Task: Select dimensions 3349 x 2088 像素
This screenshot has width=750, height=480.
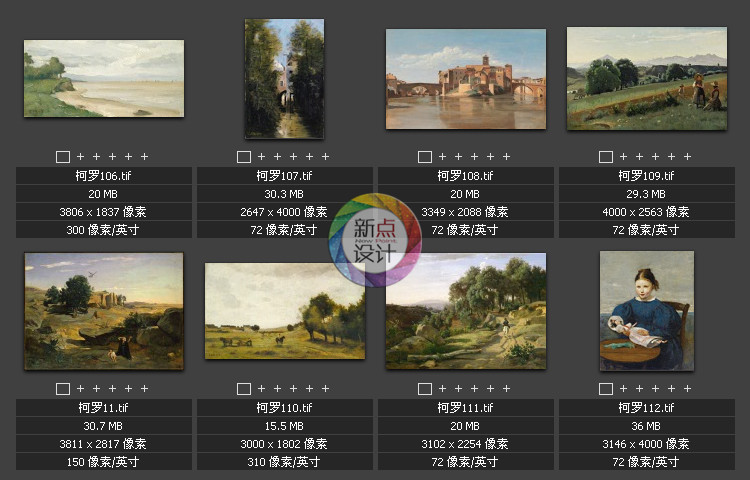Action: (x=465, y=212)
